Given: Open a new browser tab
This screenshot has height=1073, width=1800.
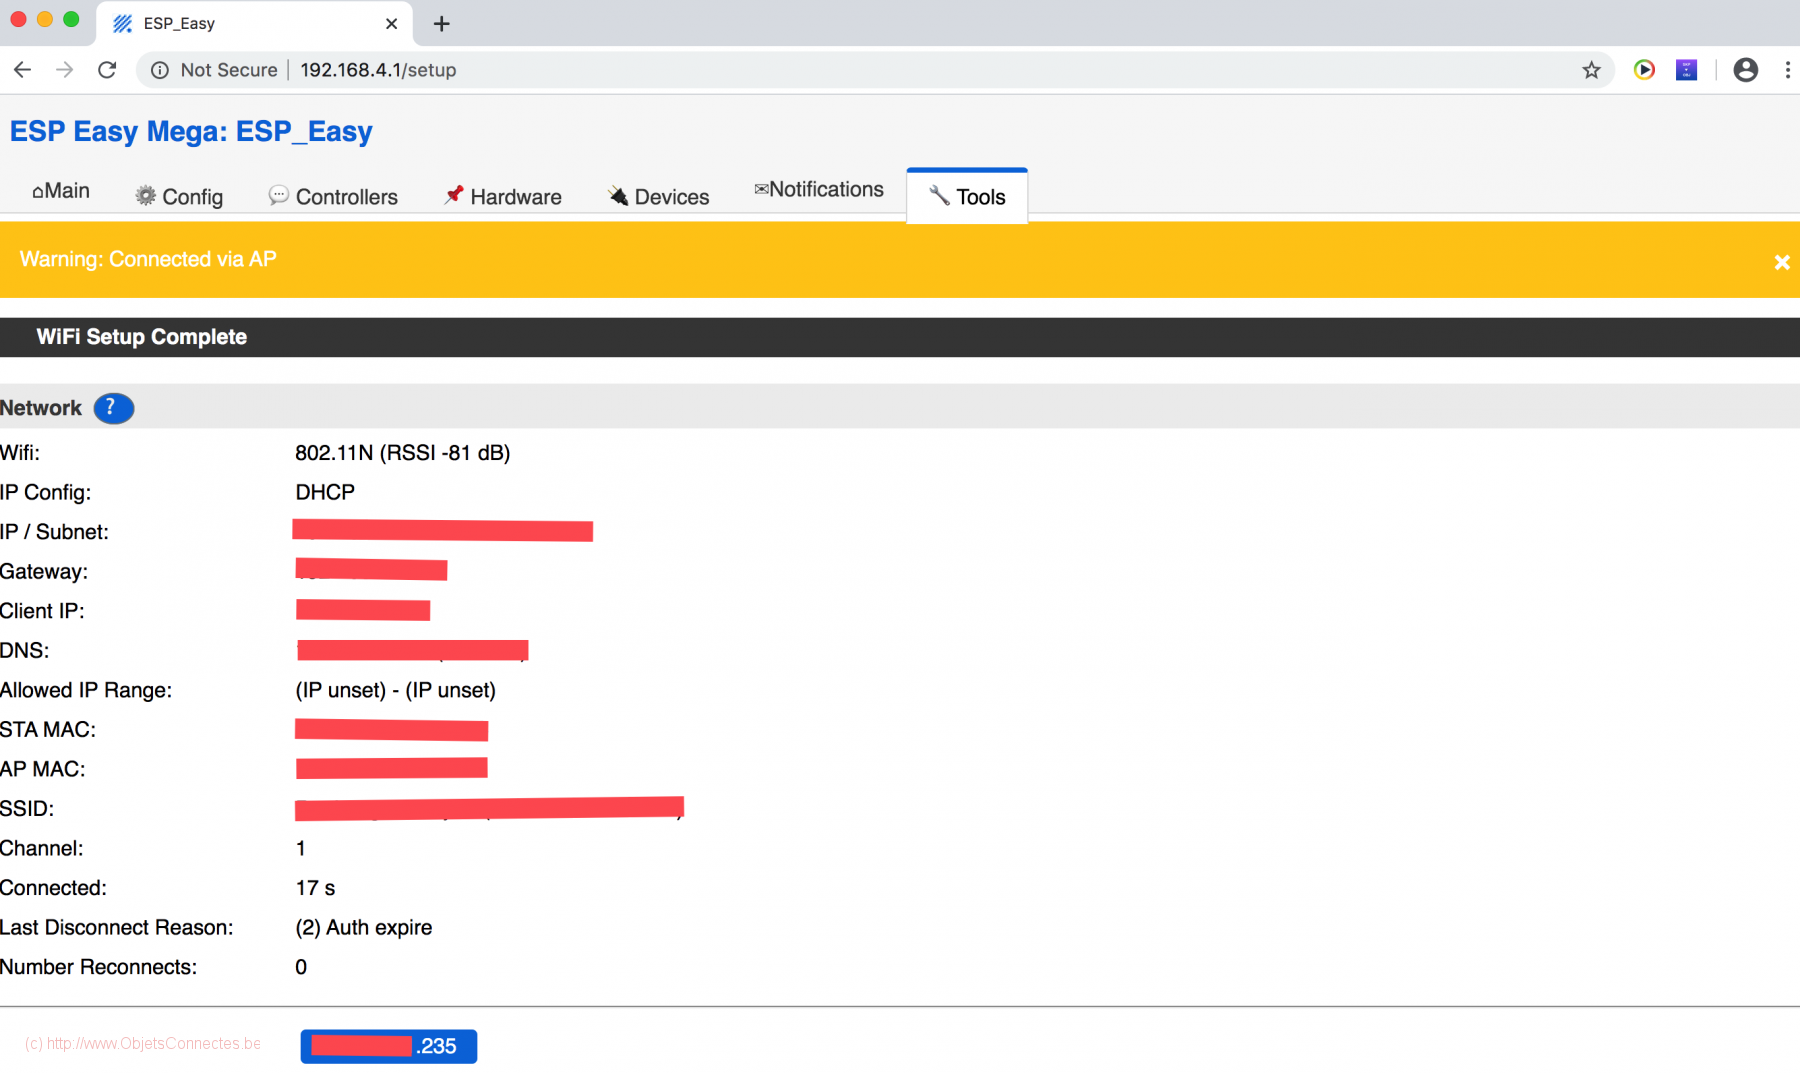Looking at the screenshot, I should click(x=441, y=23).
